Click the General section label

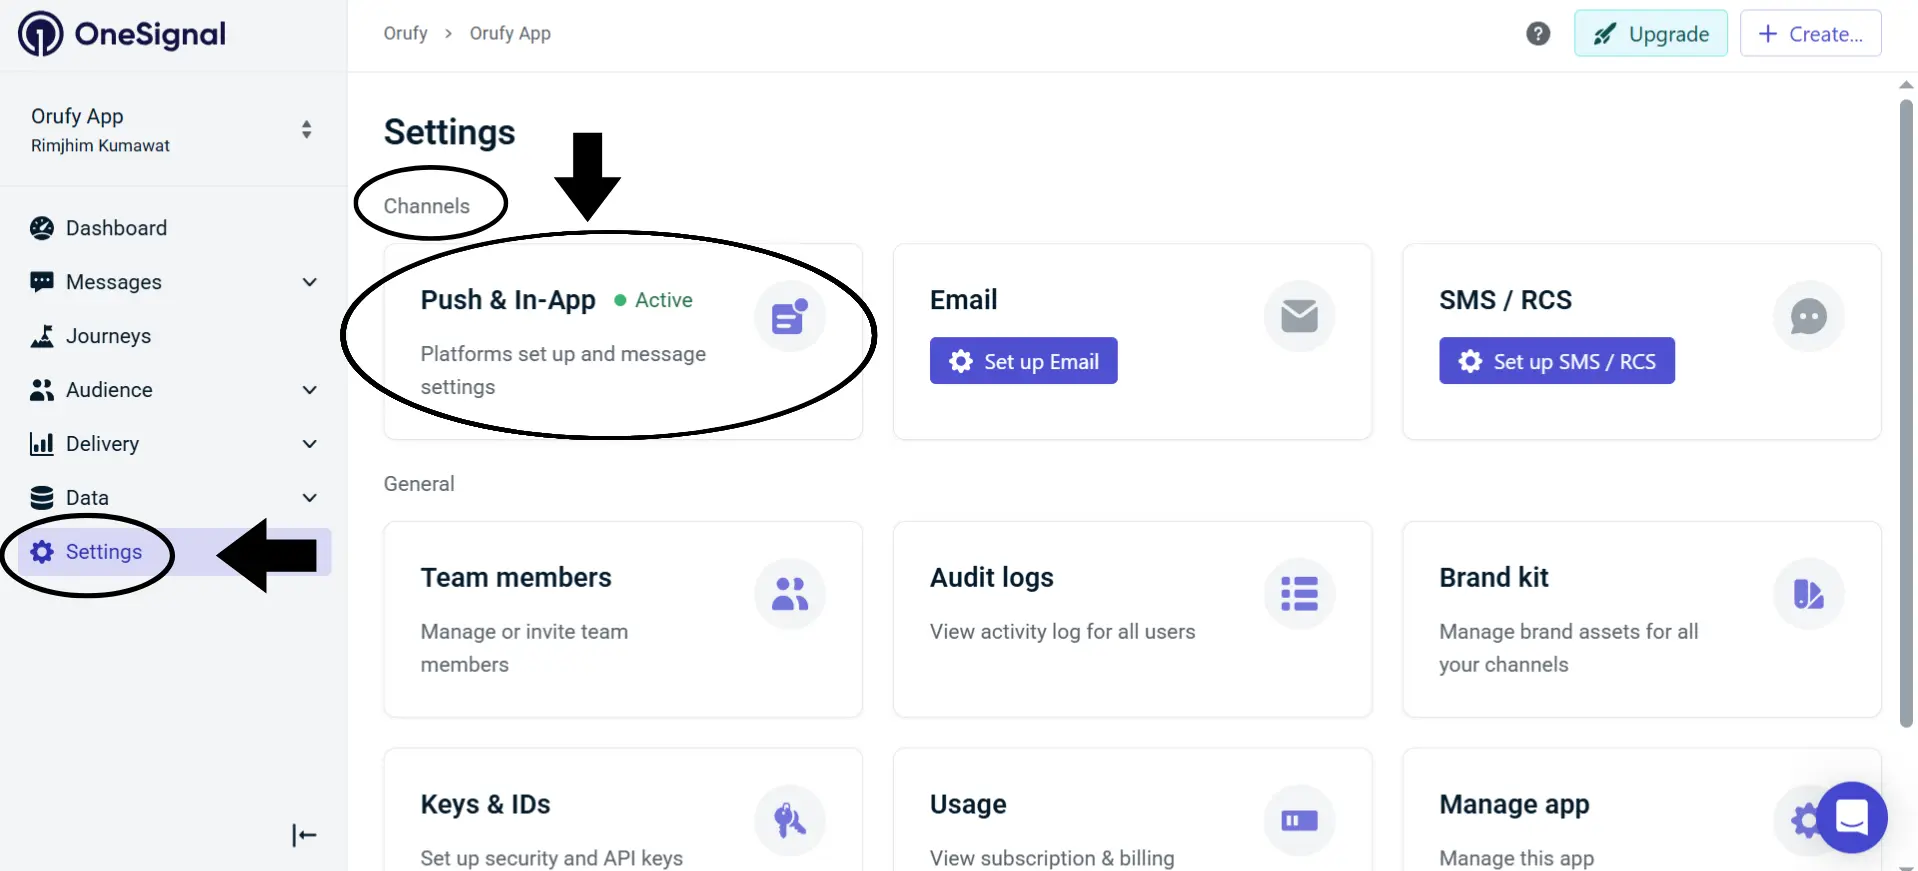point(419,484)
